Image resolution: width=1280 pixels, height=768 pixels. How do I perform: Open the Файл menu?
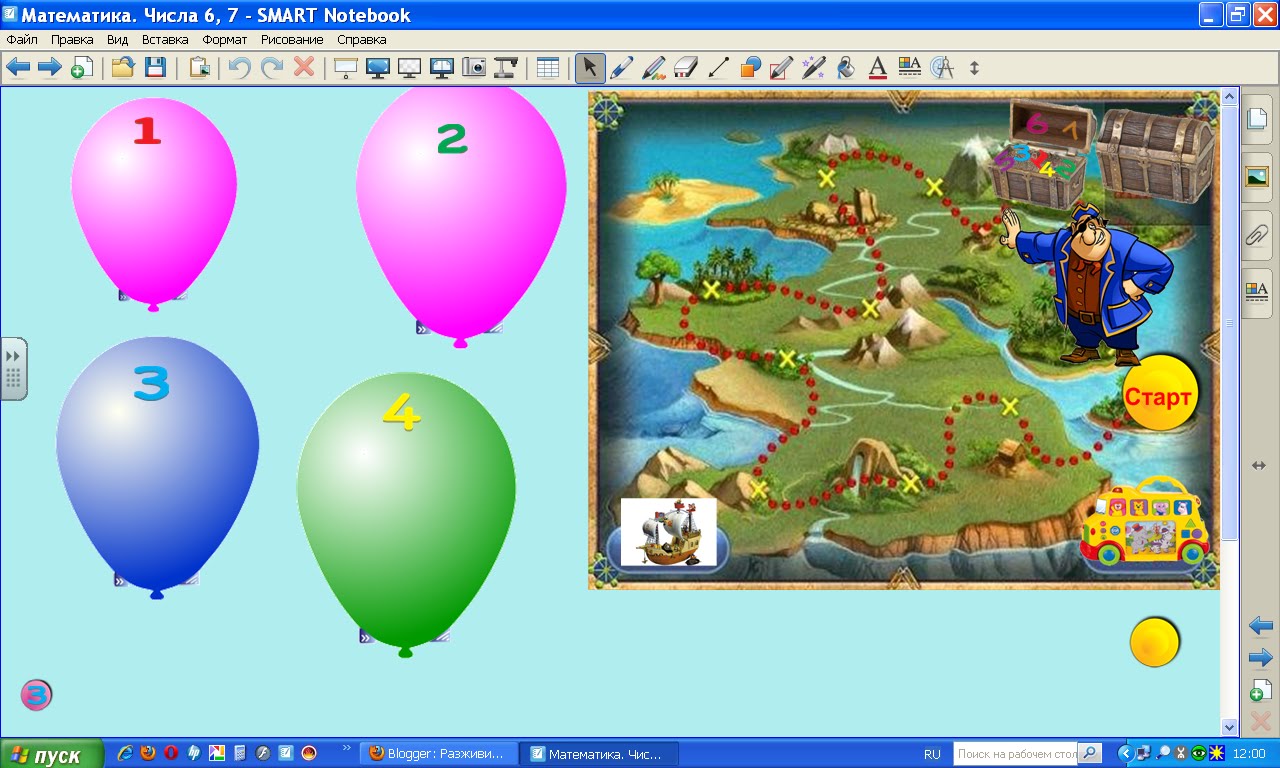[22, 40]
